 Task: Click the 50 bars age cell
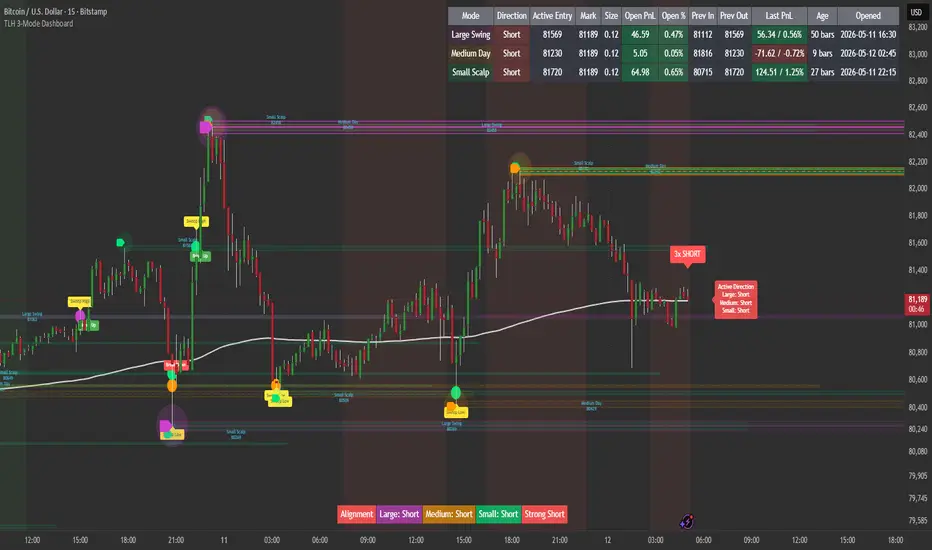click(x=822, y=34)
